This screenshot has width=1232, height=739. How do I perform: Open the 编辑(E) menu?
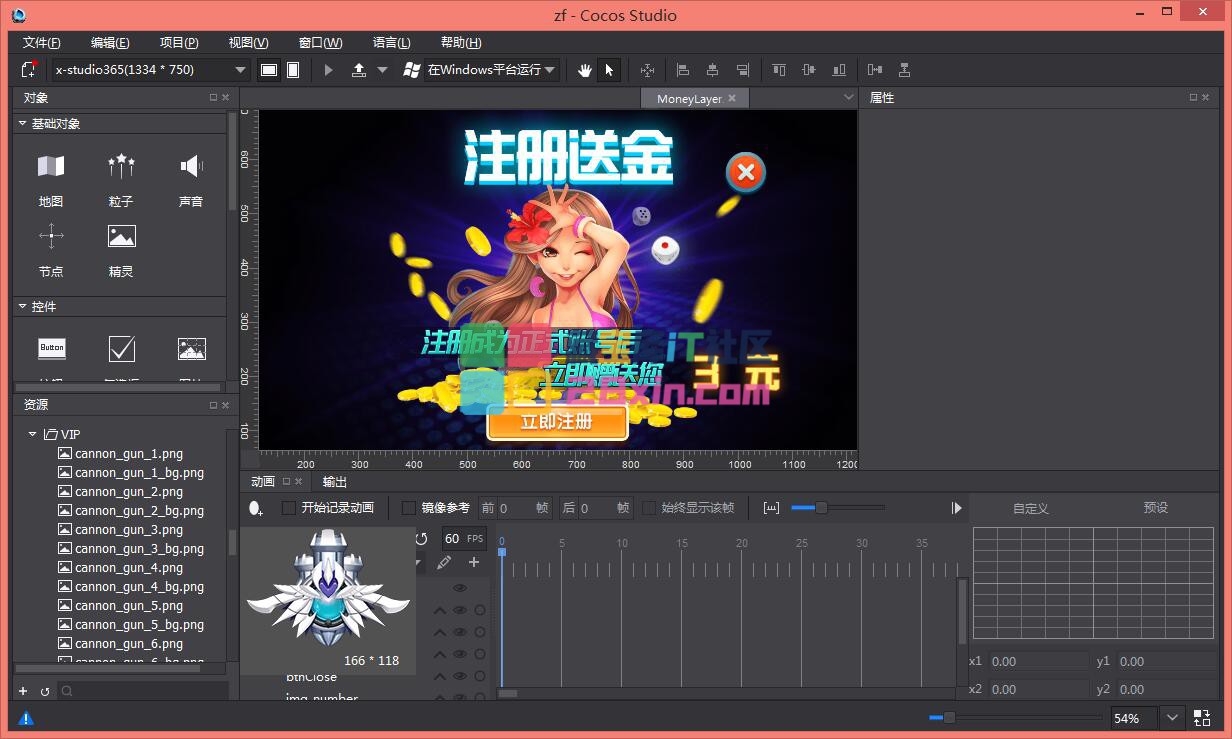[110, 43]
